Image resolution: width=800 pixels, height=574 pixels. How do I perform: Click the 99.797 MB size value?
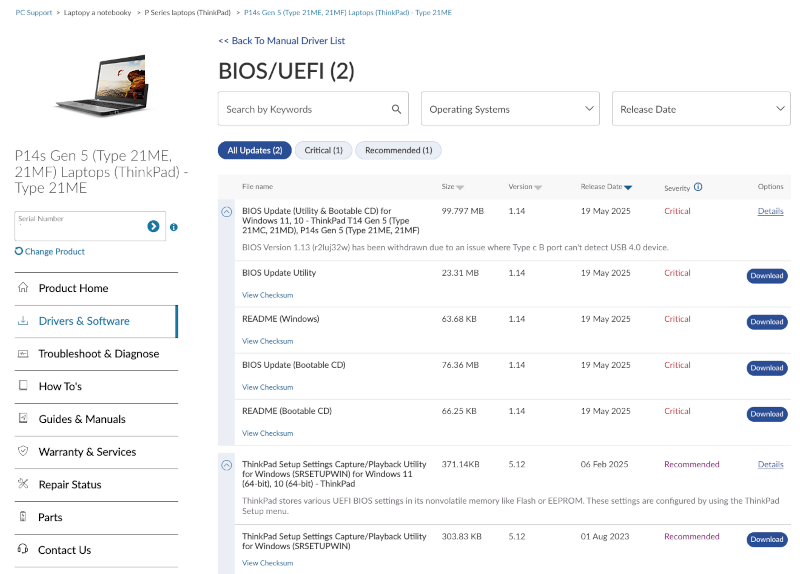point(462,211)
